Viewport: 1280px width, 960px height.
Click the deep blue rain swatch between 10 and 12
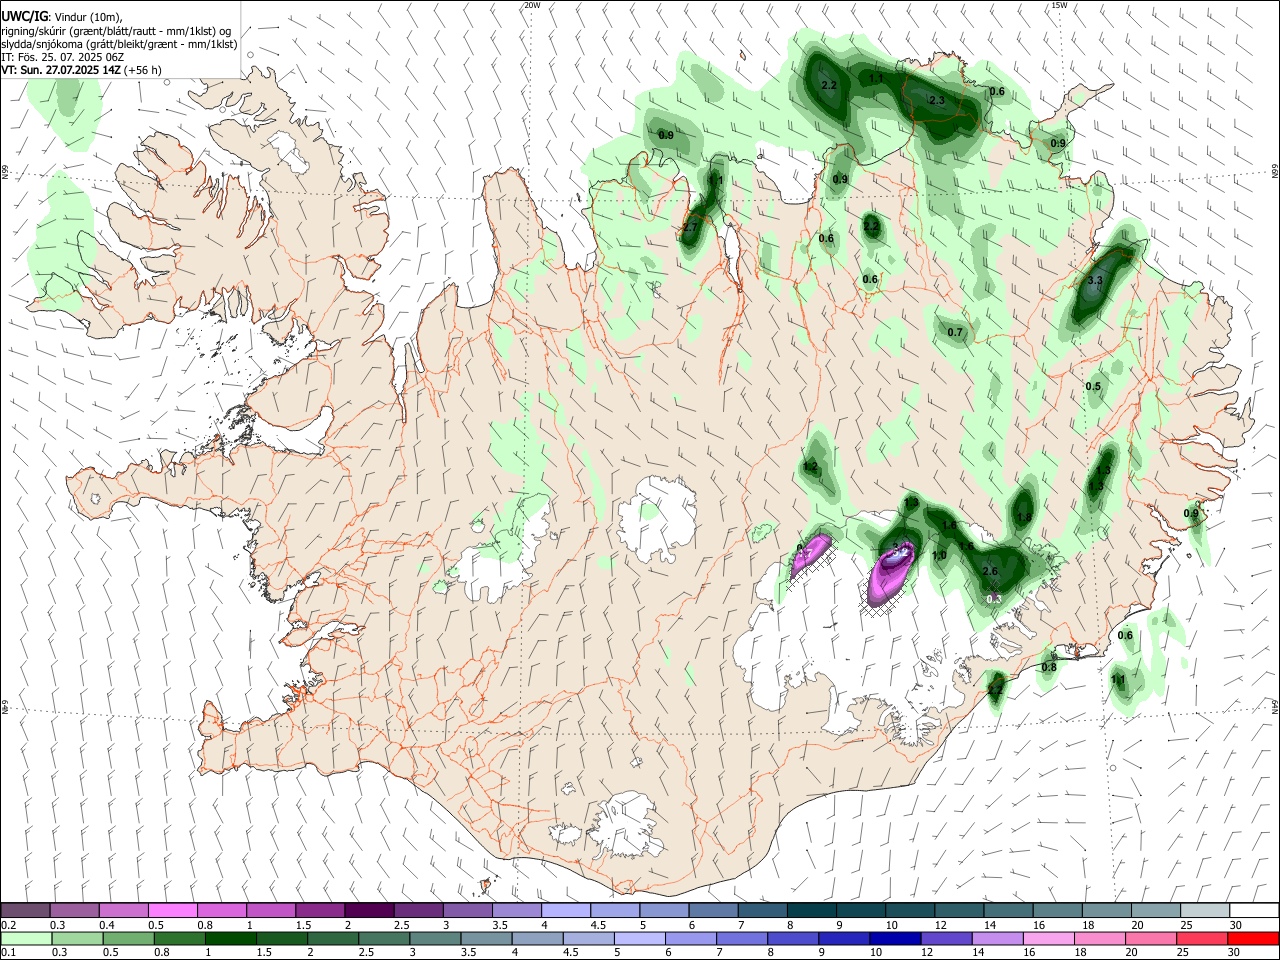point(895,938)
